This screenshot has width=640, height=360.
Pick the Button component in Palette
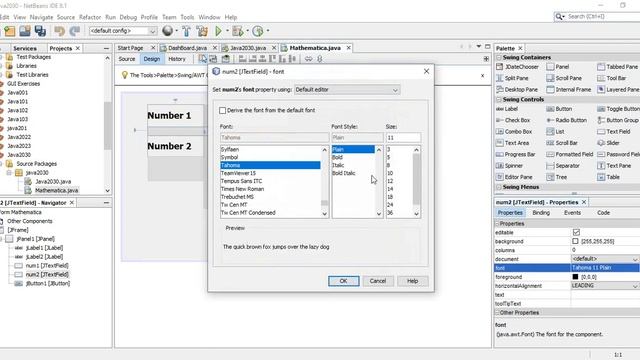(x=559, y=109)
